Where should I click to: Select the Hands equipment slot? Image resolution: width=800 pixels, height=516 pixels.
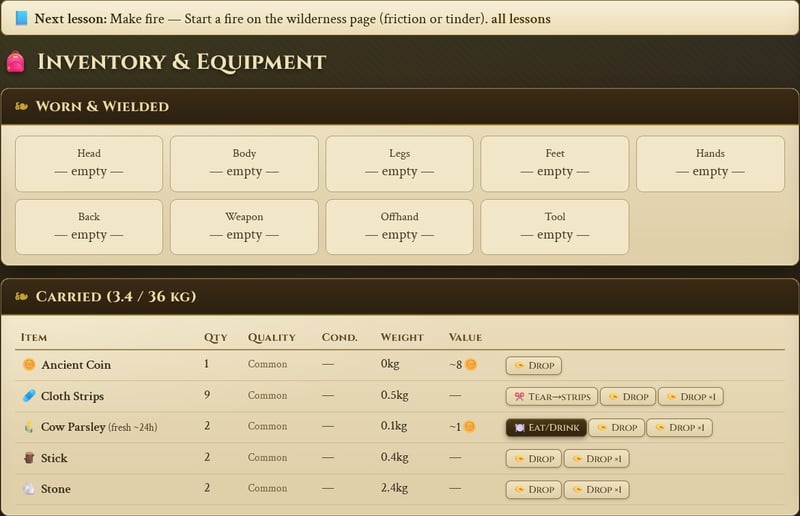pyautogui.click(x=710, y=164)
